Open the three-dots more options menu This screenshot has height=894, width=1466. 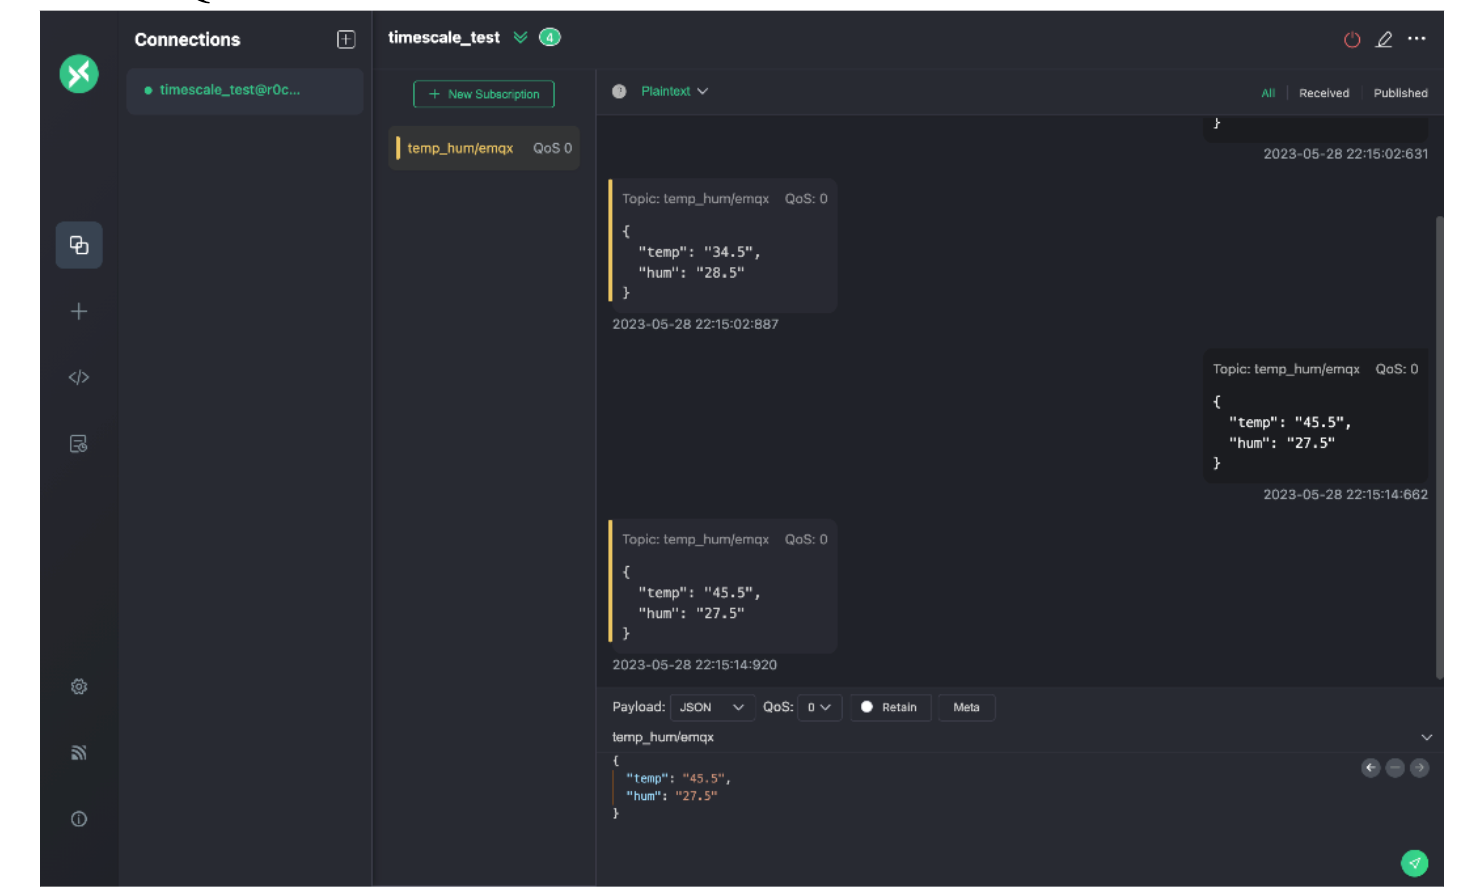[1416, 39]
